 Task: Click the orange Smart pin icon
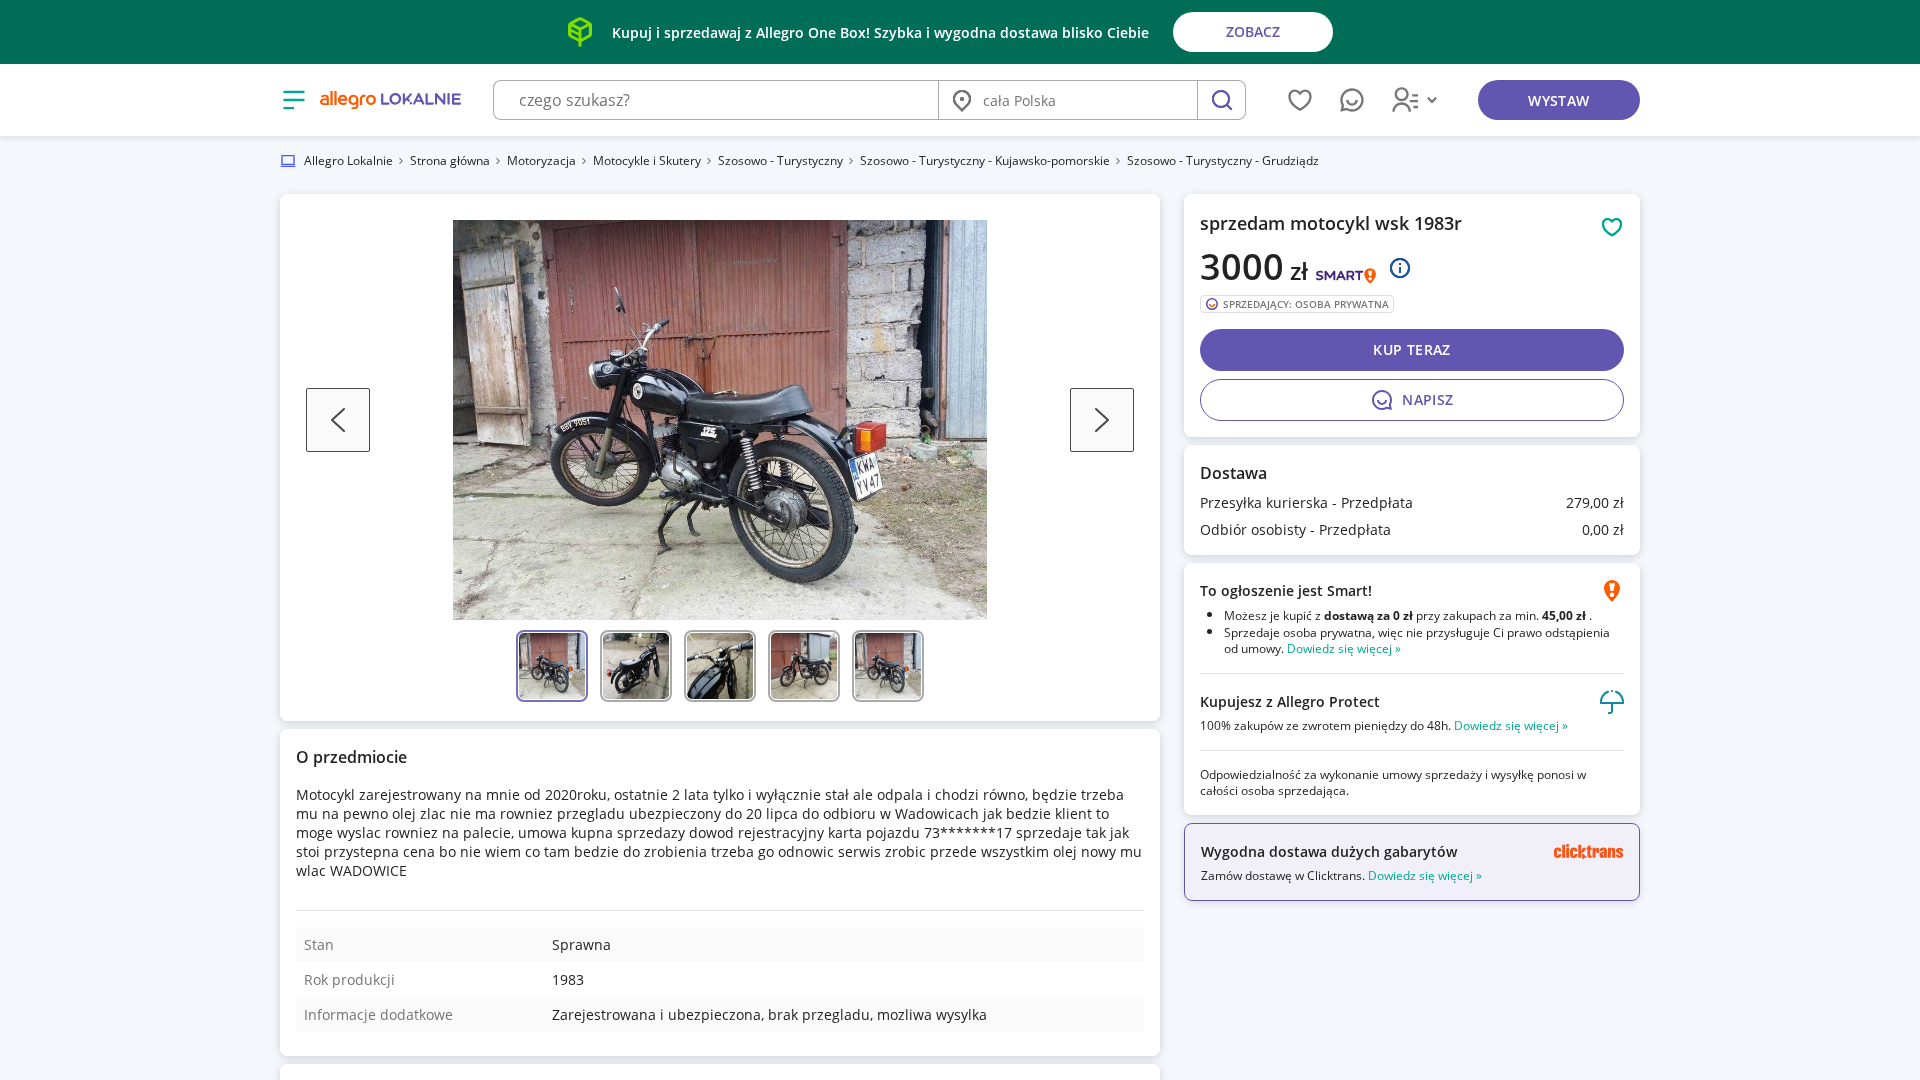click(1612, 591)
